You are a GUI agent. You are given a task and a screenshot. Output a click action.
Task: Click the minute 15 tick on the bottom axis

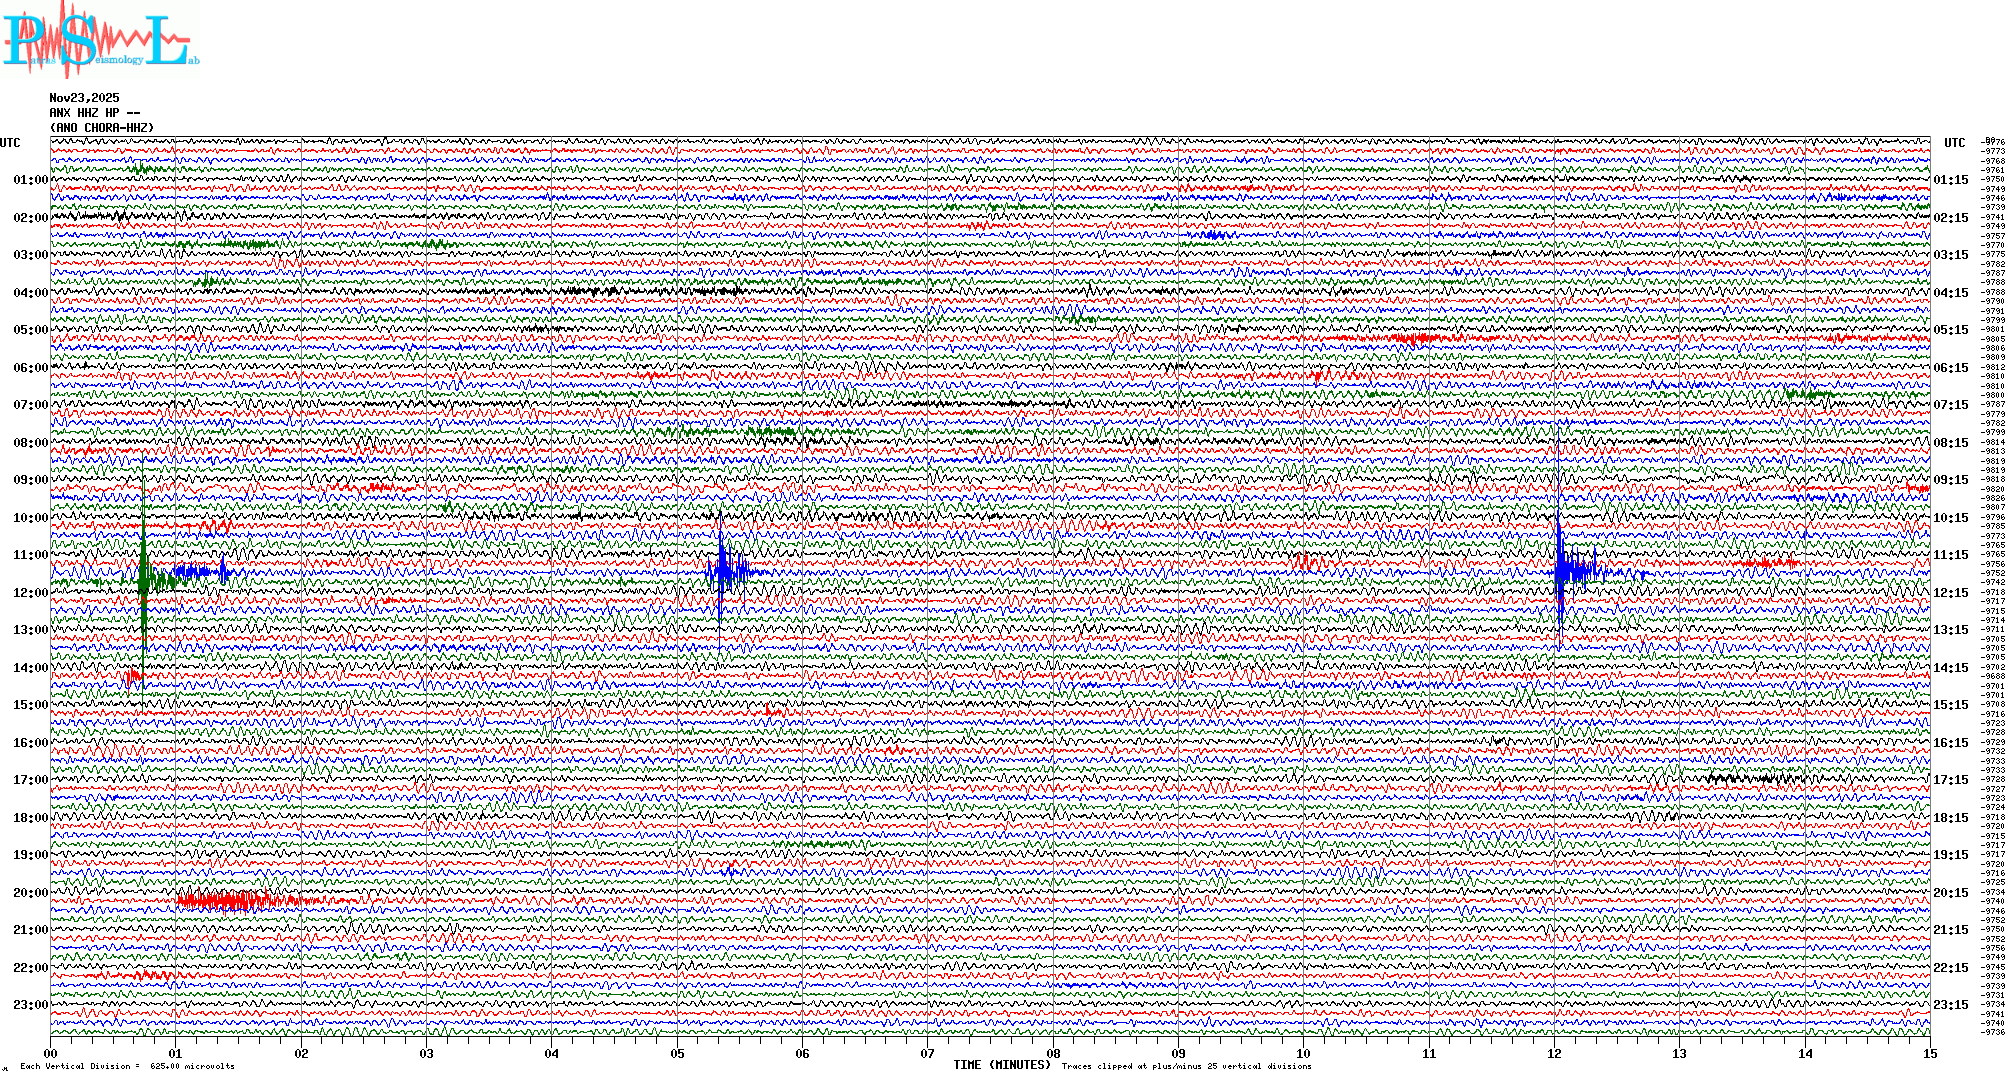pos(1929,1053)
